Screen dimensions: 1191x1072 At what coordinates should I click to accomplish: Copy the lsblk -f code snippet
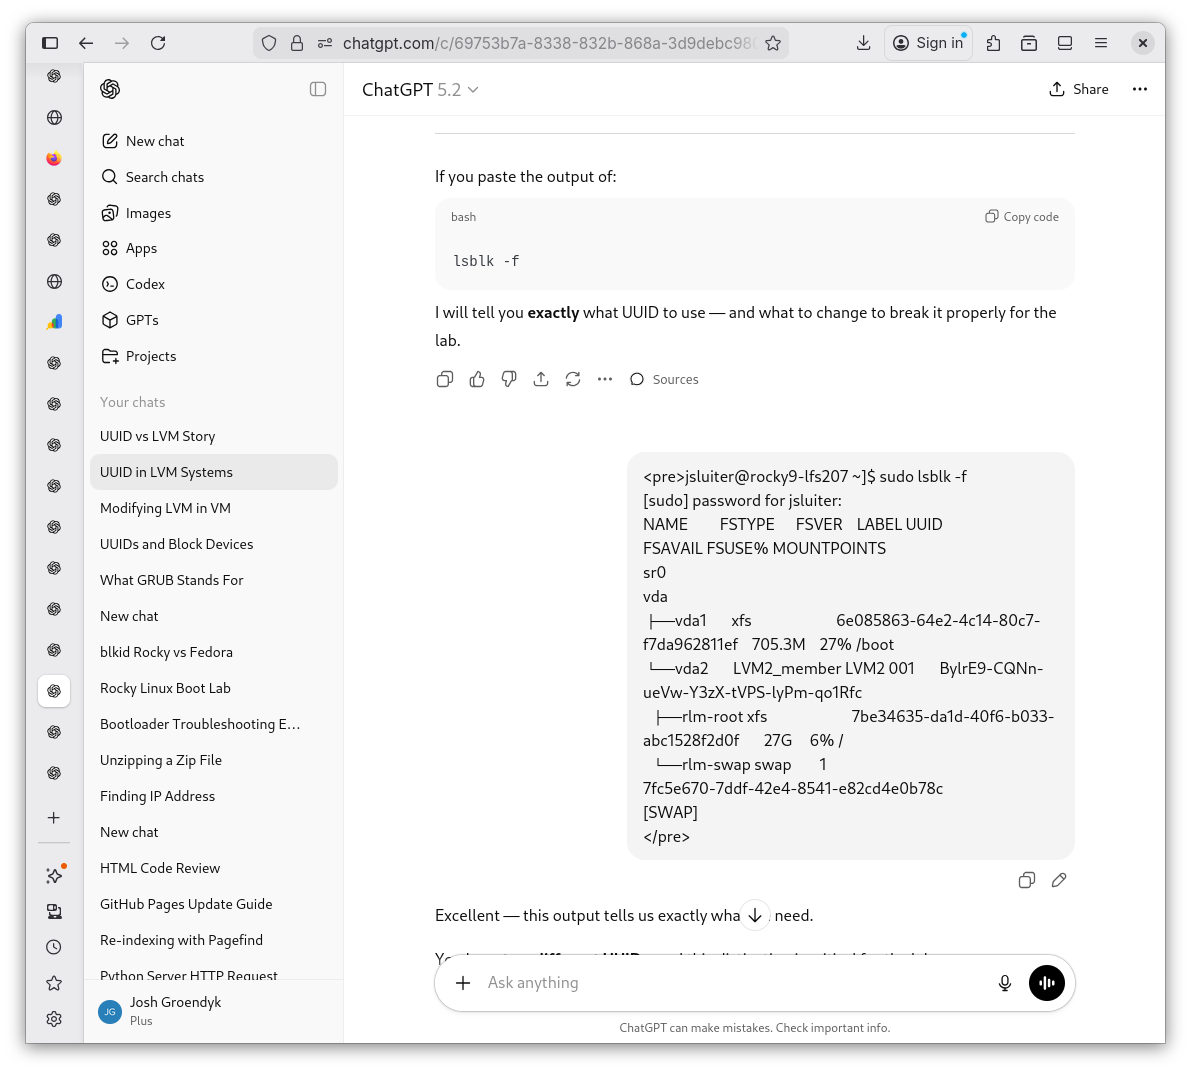click(1020, 216)
